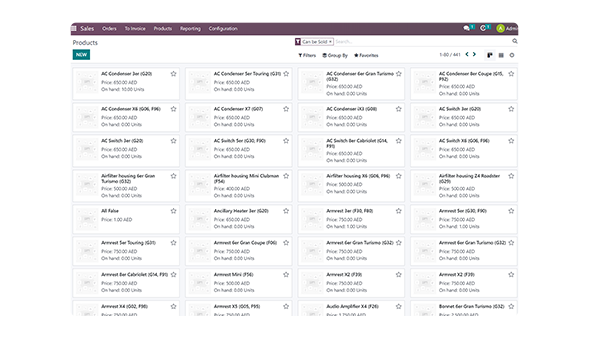The image size is (590, 360).
Task: Favorite Armrest 3er (F30, F80)
Action: tap(398, 211)
